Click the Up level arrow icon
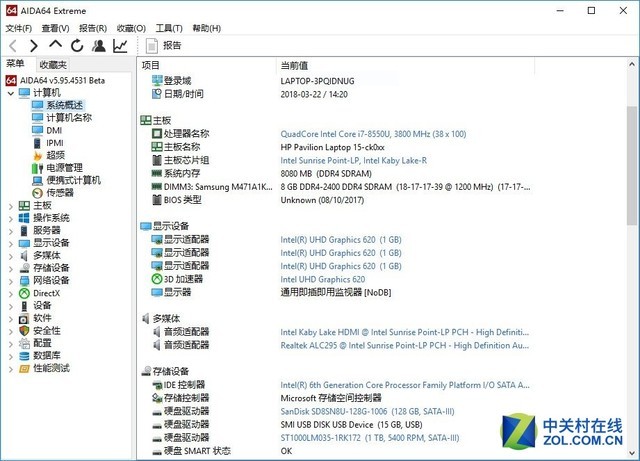 point(55,46)
